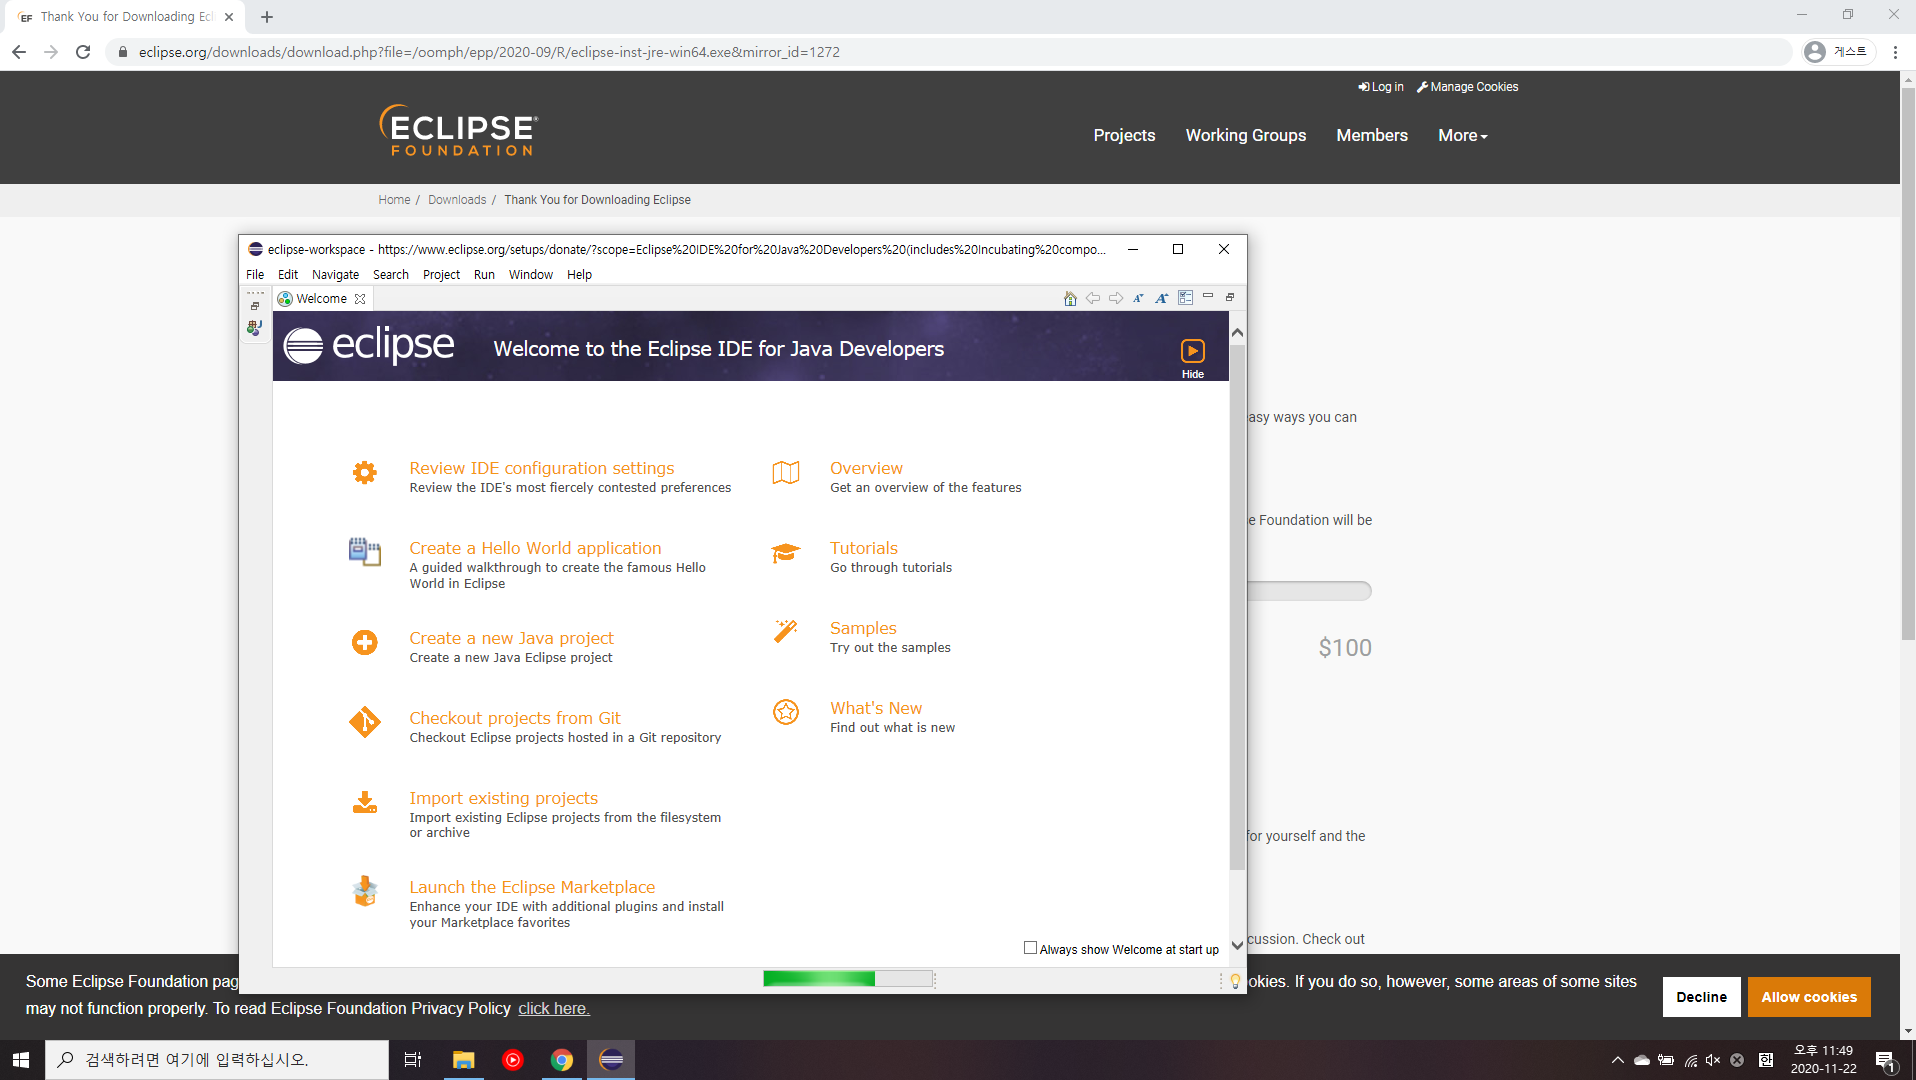The width and height of the screenshot is (1916, 1080).
Task: Show hidden system tray icons
Action: pyautogui.click(x=1617, y=1060)
